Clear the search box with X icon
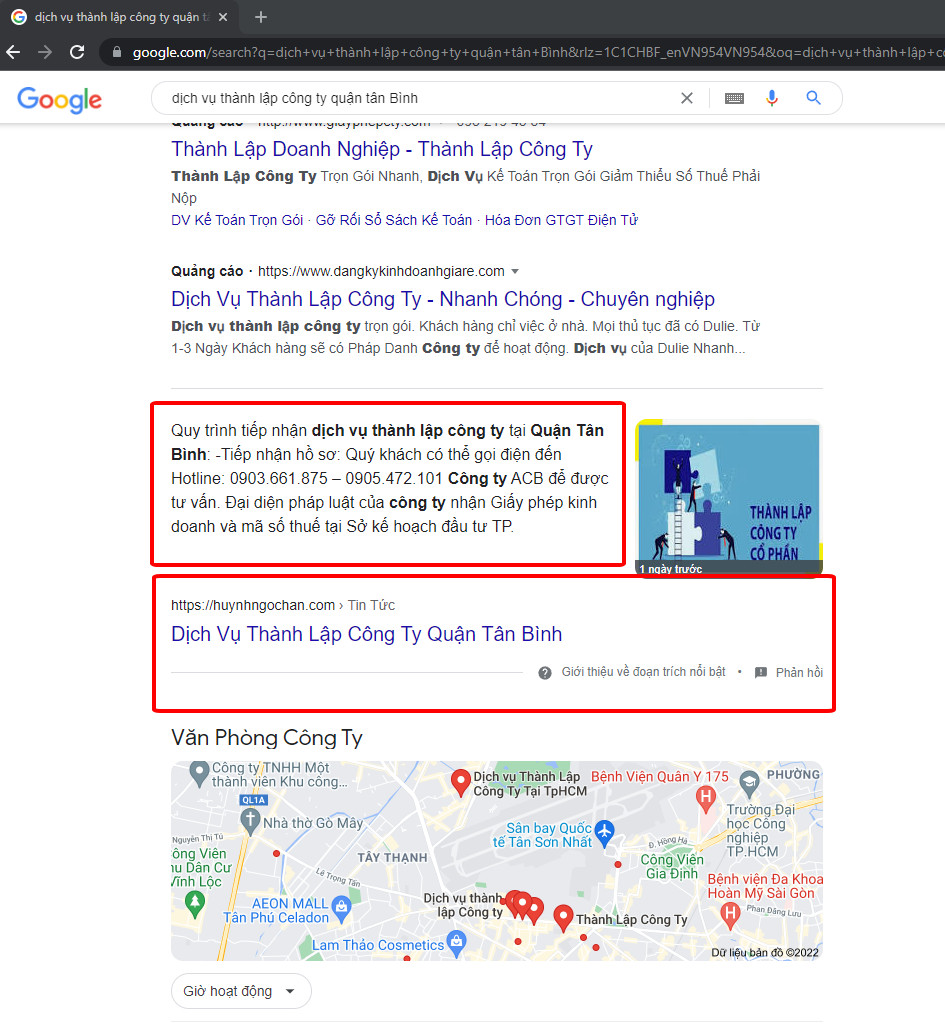 click(686, 98)
